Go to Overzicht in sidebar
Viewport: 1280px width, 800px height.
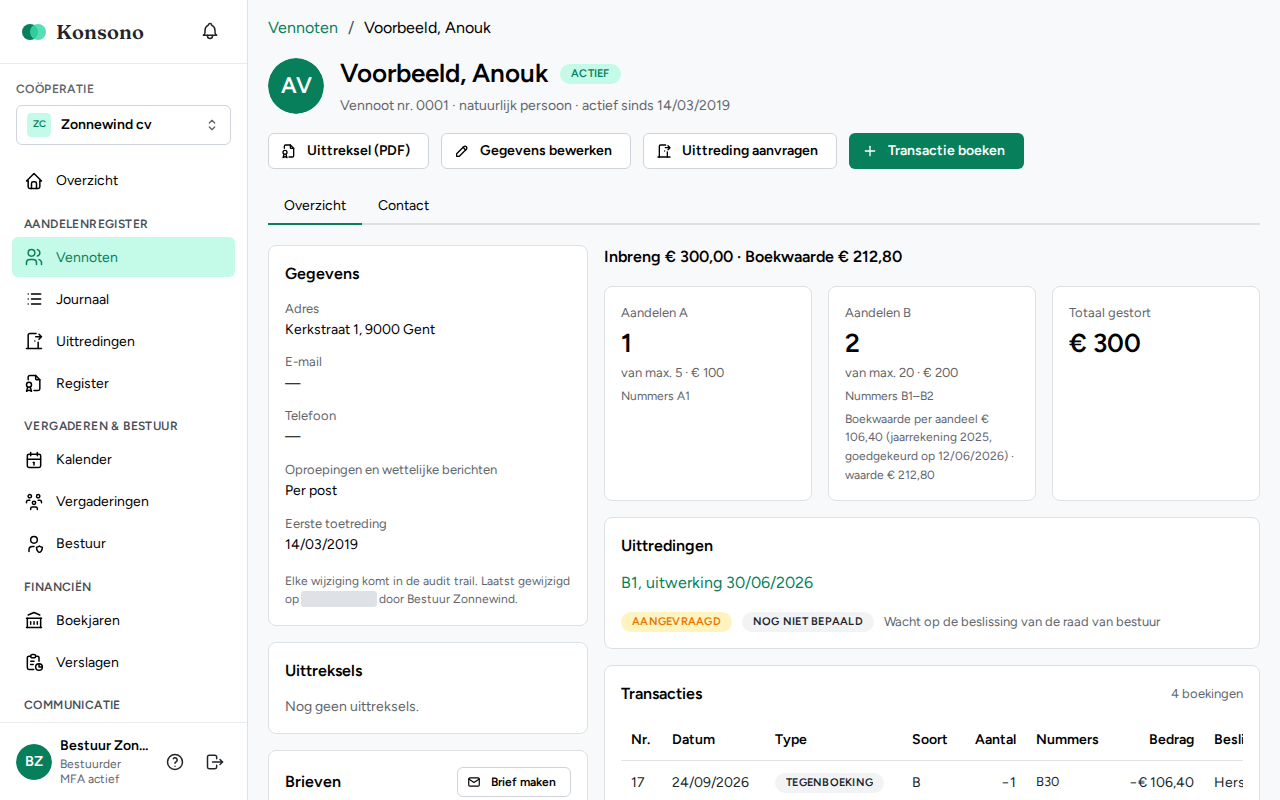coord(123,181)
